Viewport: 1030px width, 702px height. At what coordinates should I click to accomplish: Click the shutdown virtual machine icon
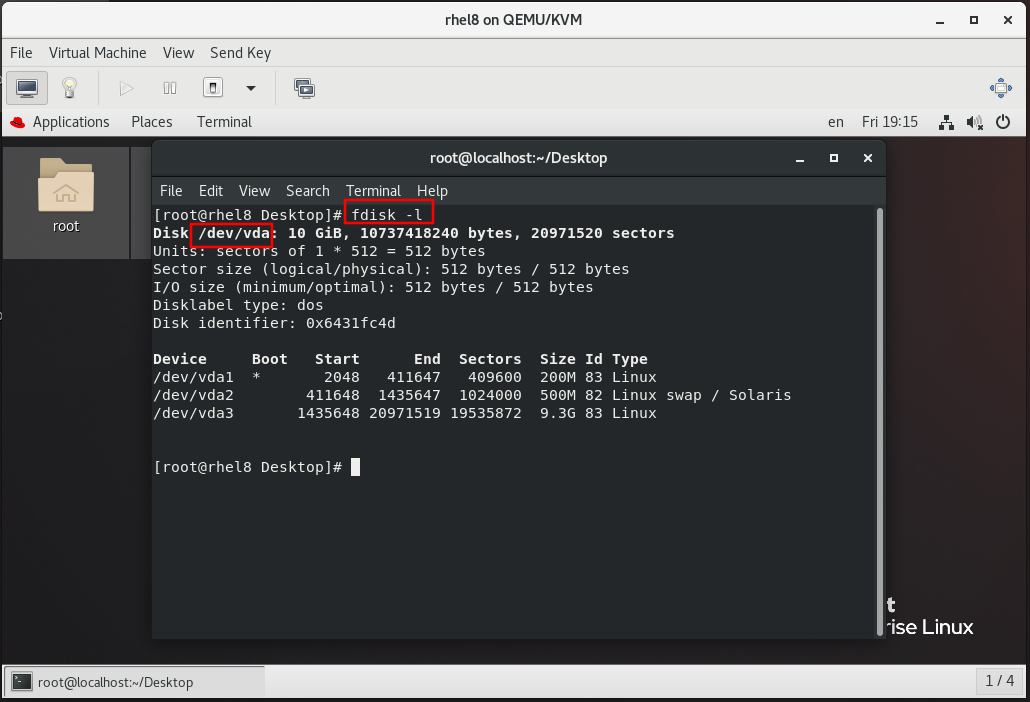pos(213,88)
